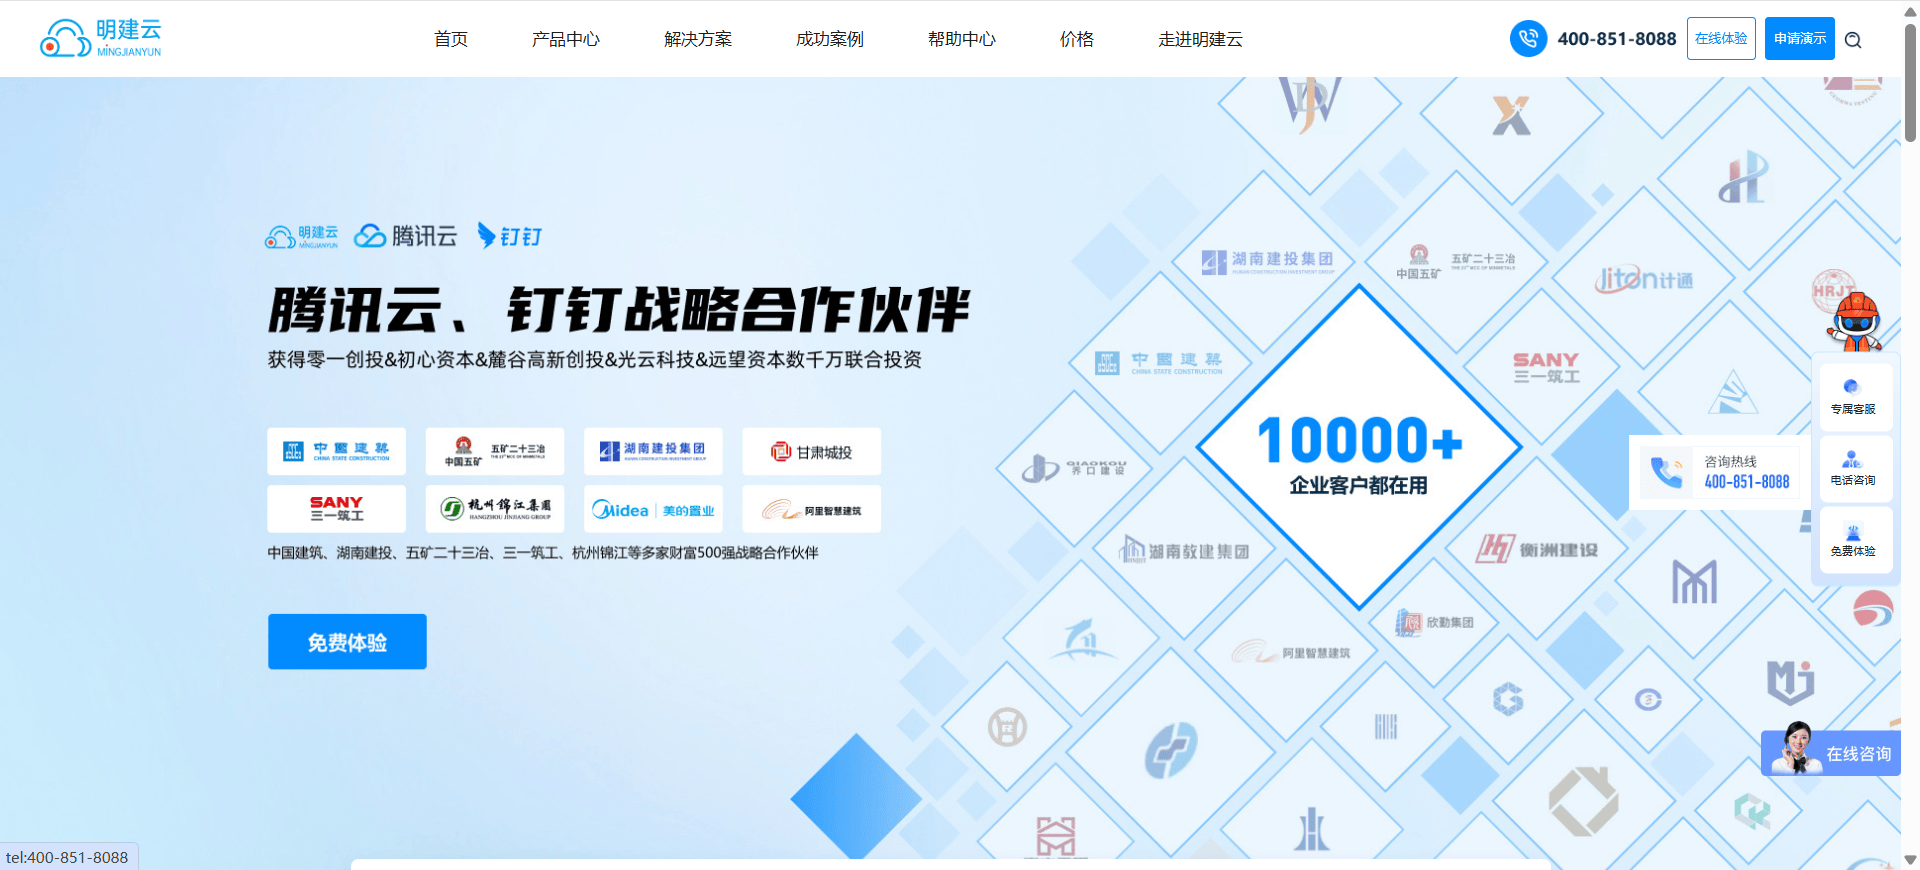Click the robot mascot icon
This screenshot has height=870, width=1920.
(1857, 322)
